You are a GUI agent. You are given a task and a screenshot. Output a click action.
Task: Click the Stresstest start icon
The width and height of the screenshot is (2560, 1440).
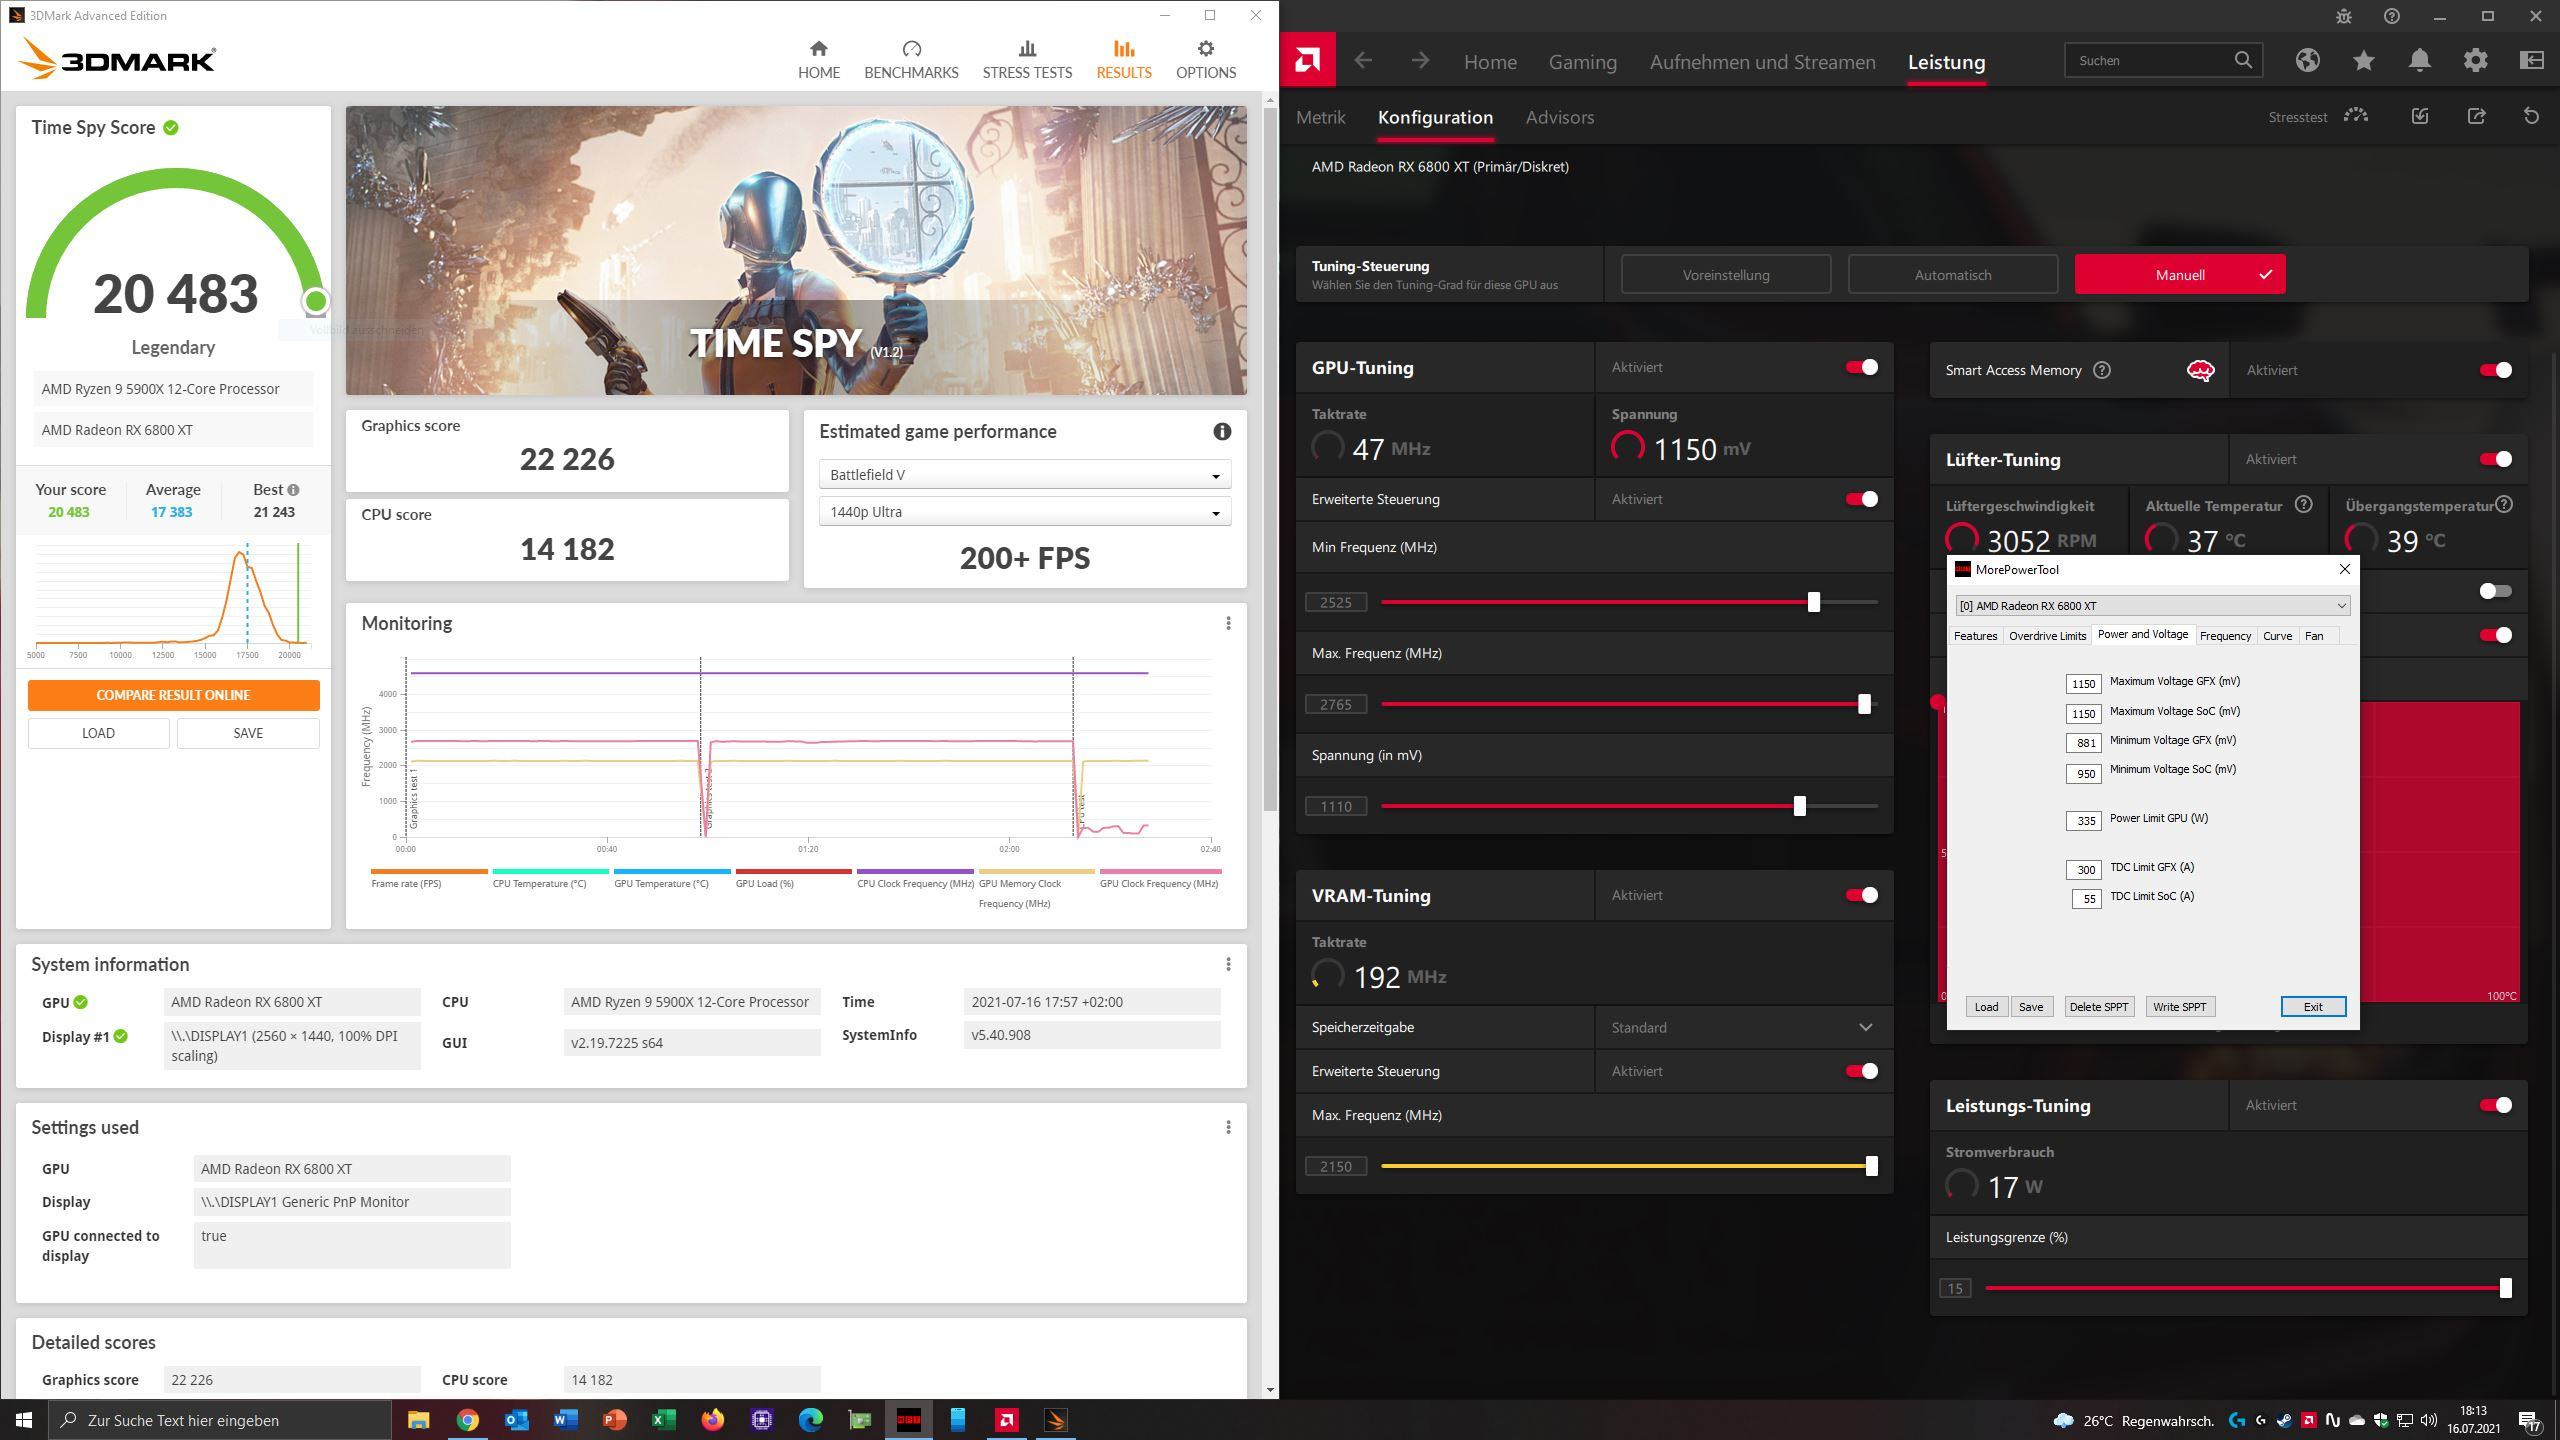click(2355, 117)
